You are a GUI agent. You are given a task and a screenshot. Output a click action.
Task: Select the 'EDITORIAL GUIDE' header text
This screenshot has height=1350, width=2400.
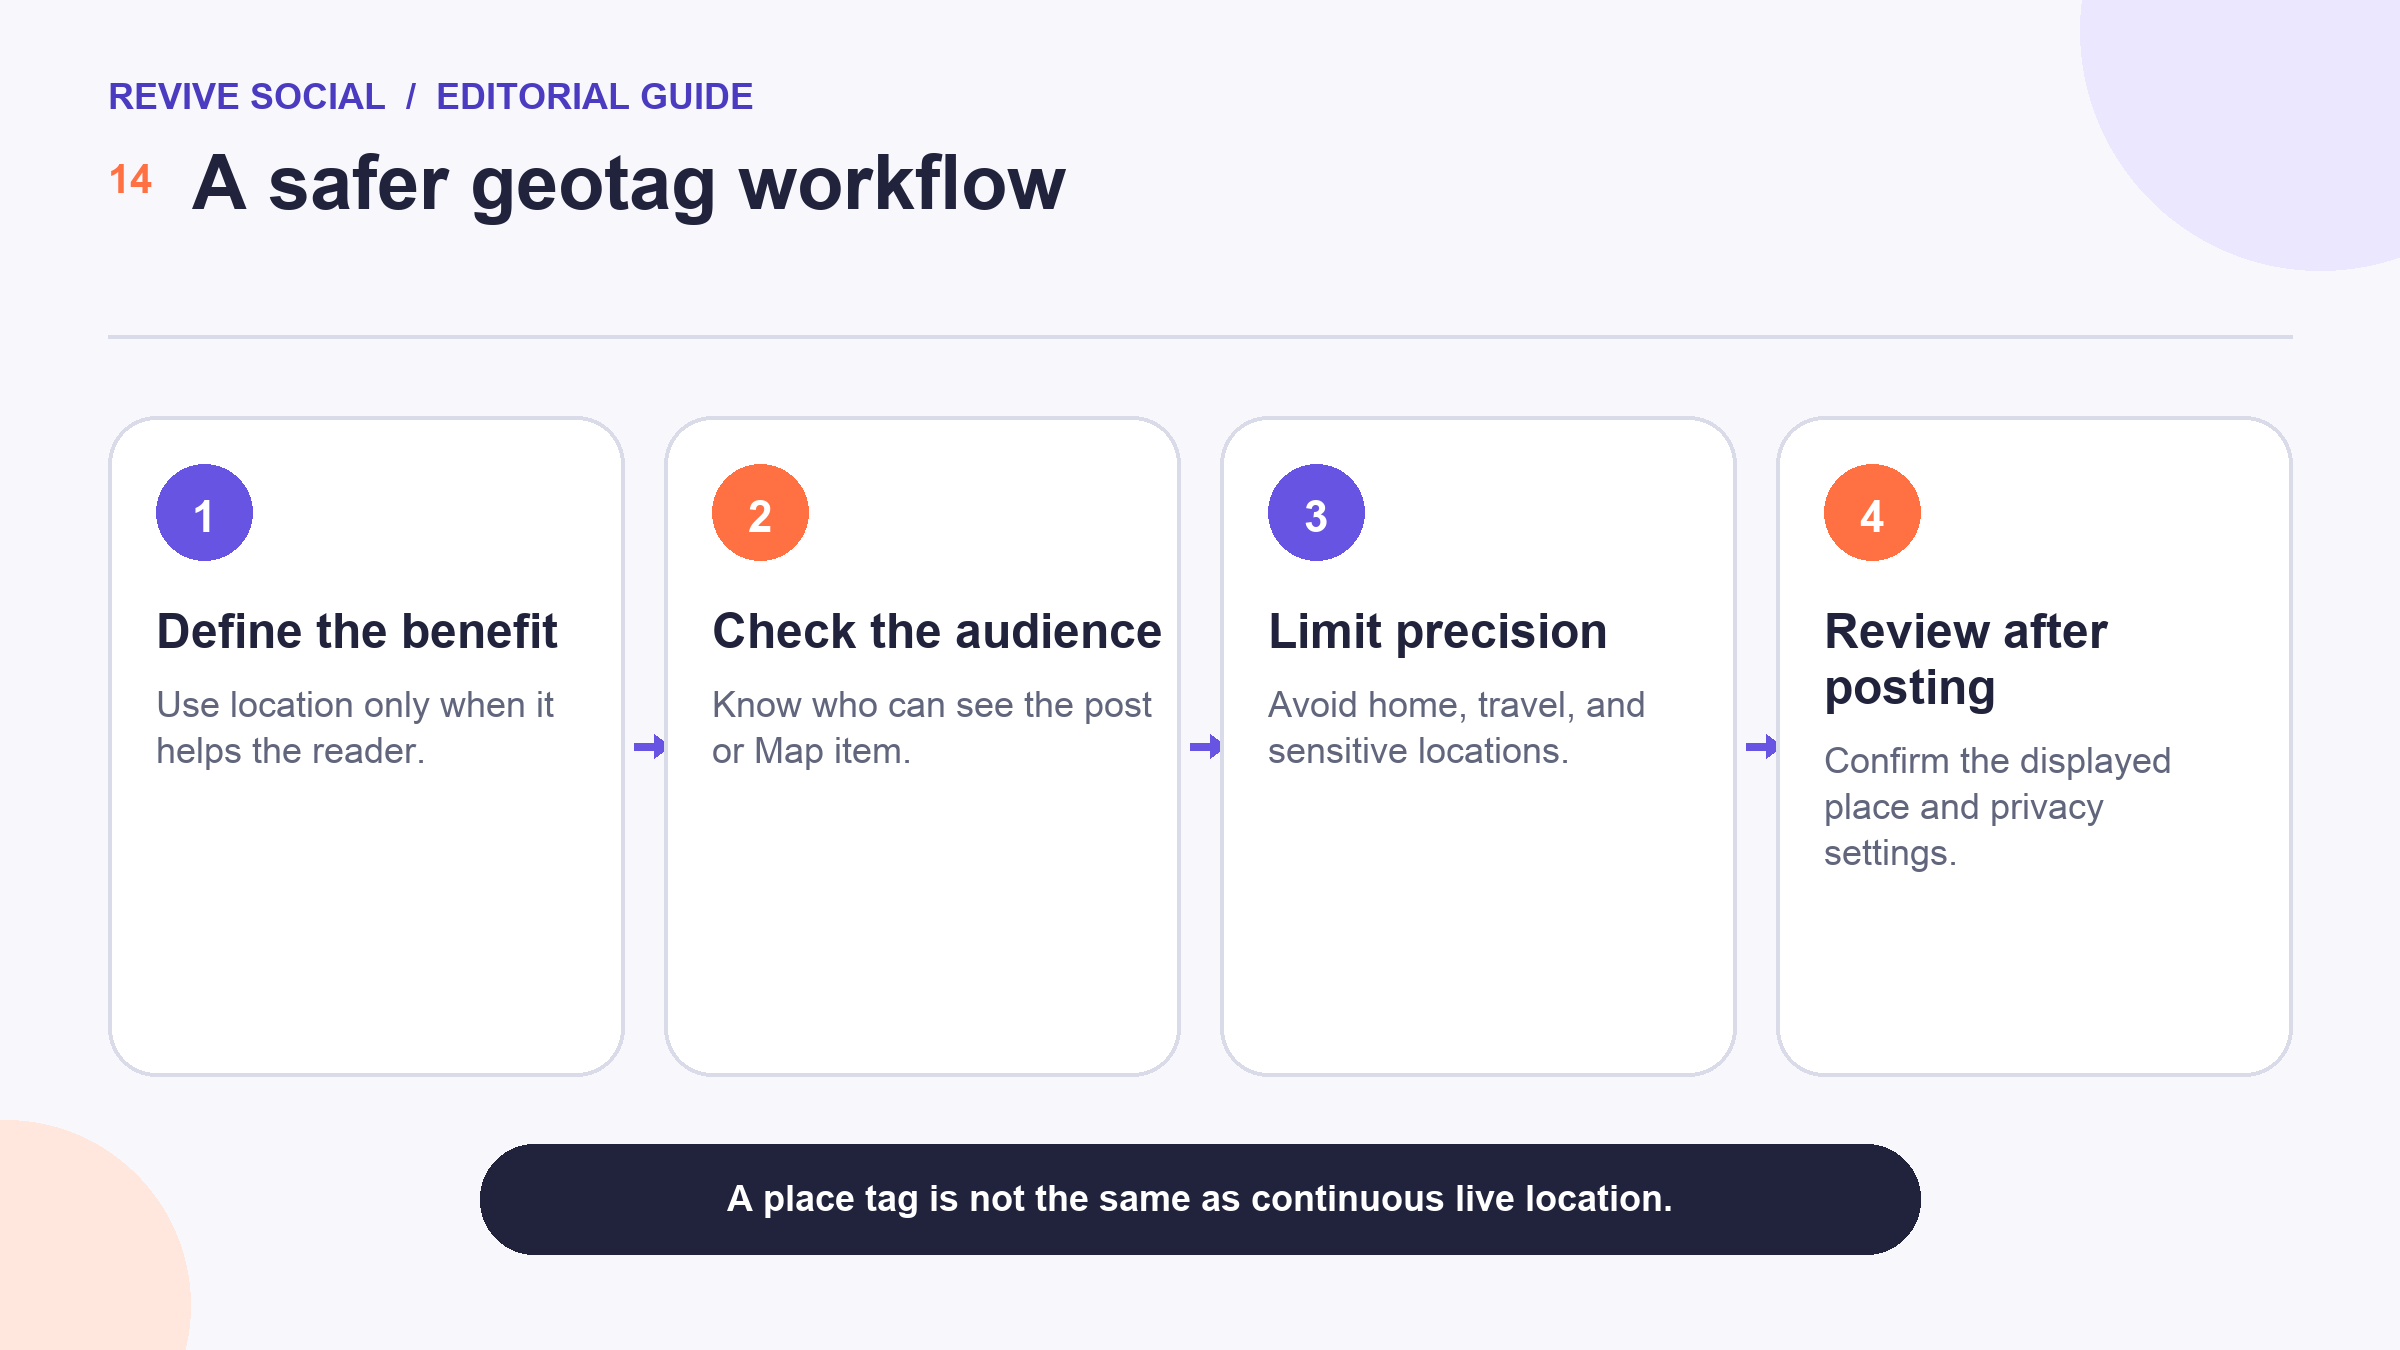594,97
